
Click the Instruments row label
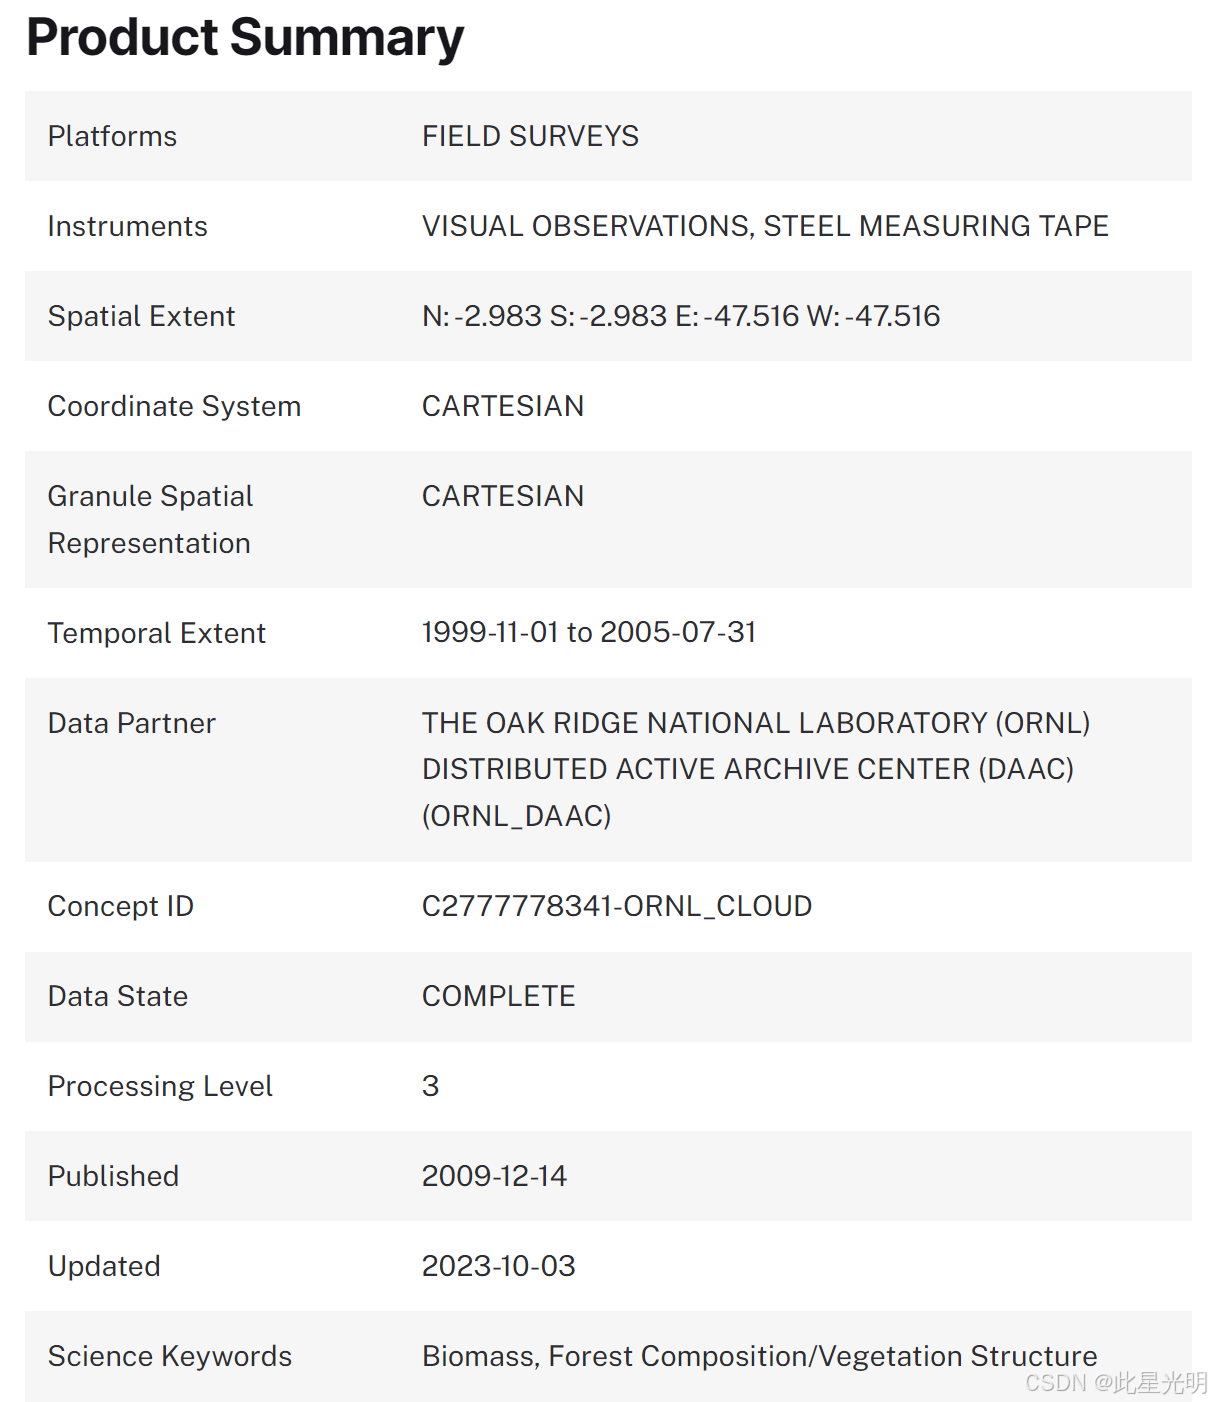coord(127,226)
